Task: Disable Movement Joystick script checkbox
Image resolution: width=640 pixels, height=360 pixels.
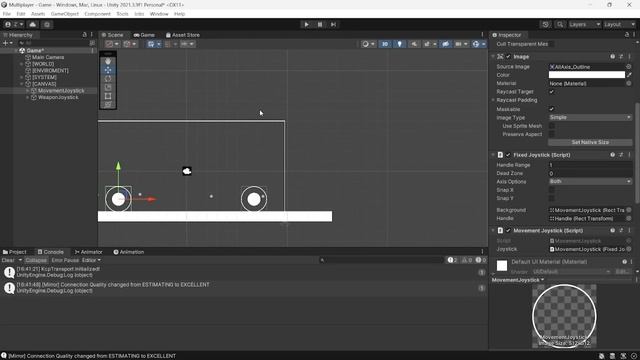Action: [x=508, y=231]
